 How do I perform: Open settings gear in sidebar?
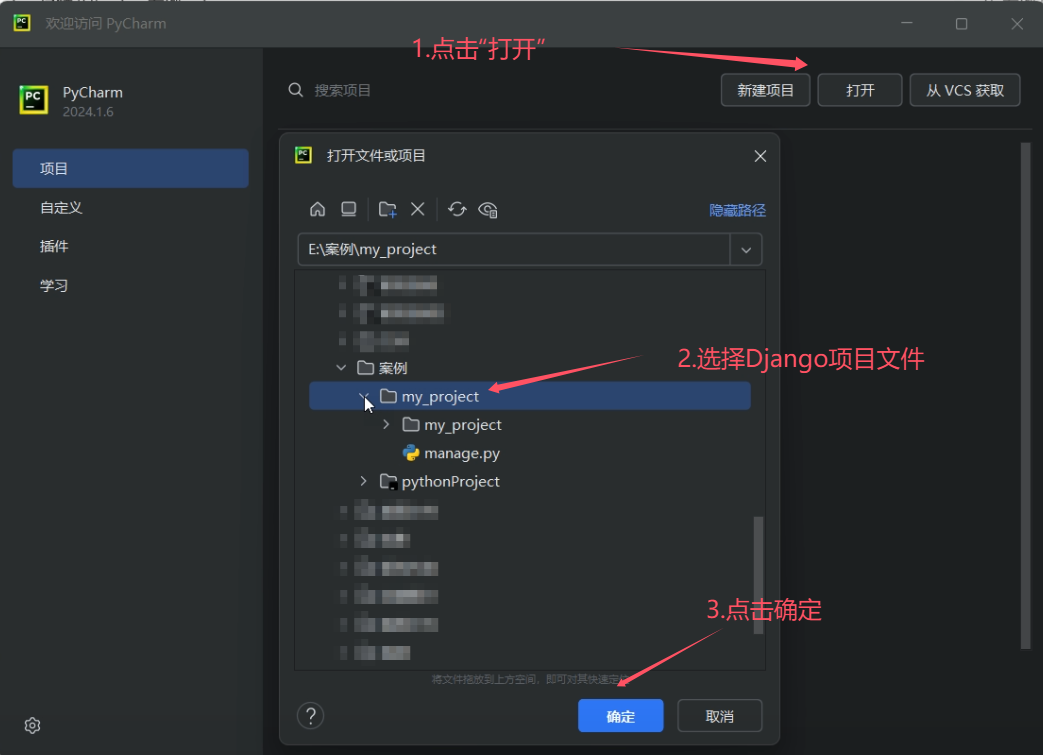33,725
